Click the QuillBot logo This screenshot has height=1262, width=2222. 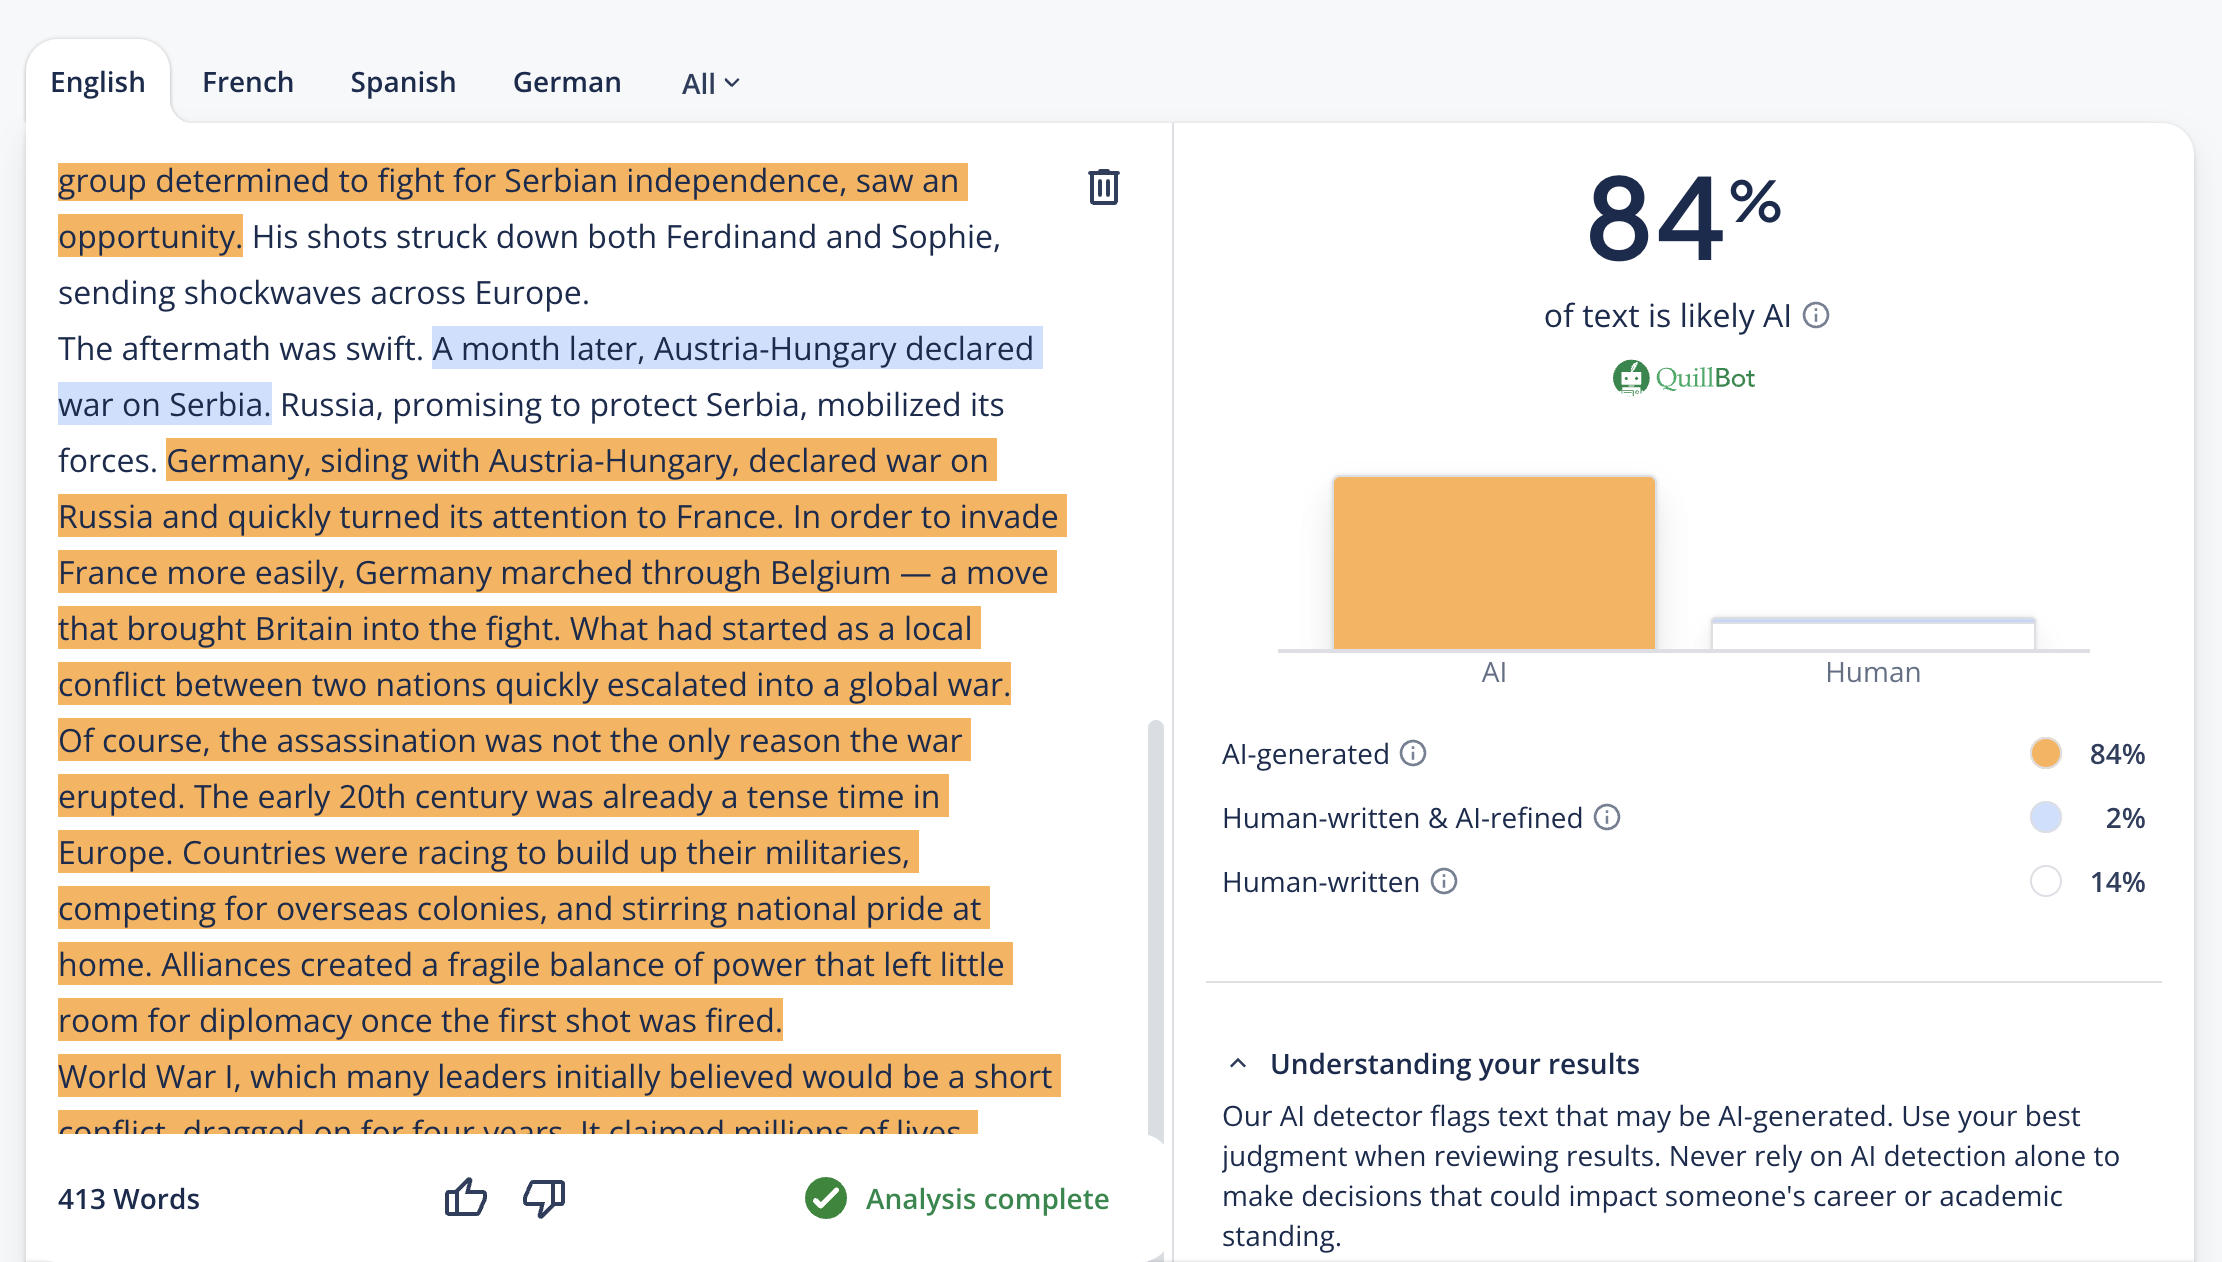pos(1684,378)
